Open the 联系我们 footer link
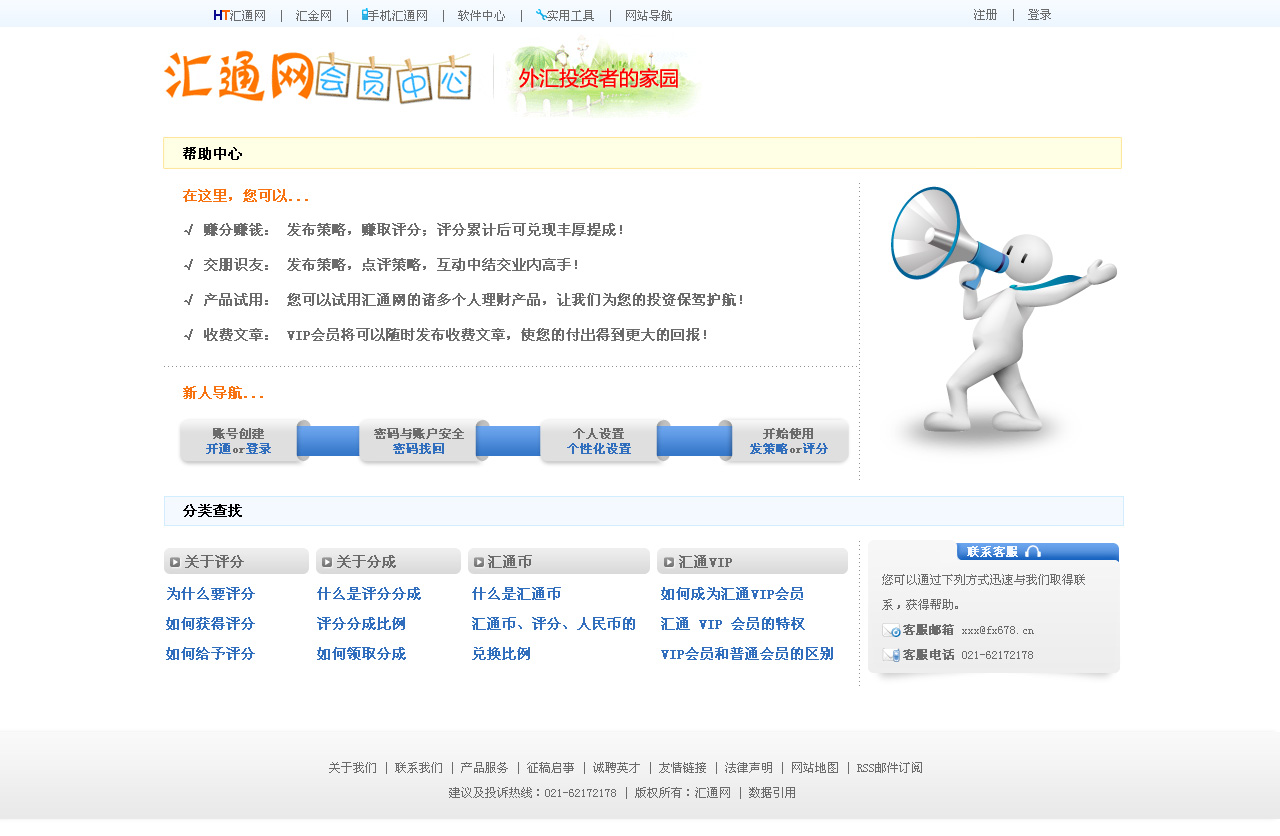1280x836 pixels. coord(419,768)
